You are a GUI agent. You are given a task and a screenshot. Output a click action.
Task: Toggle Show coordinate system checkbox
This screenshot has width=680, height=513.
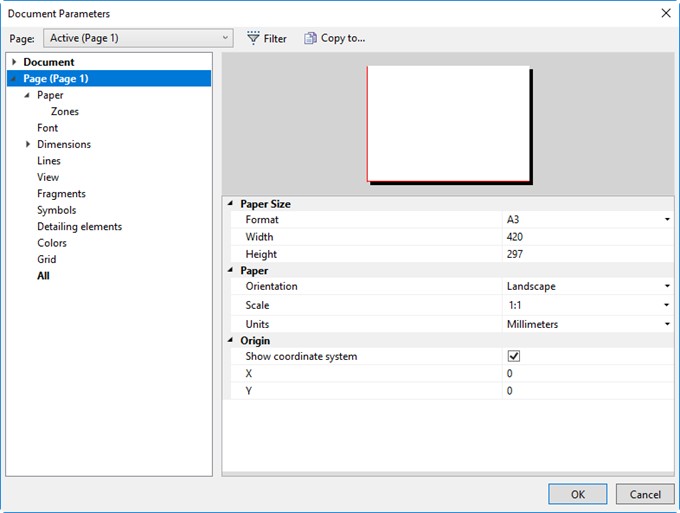[514, 356]
